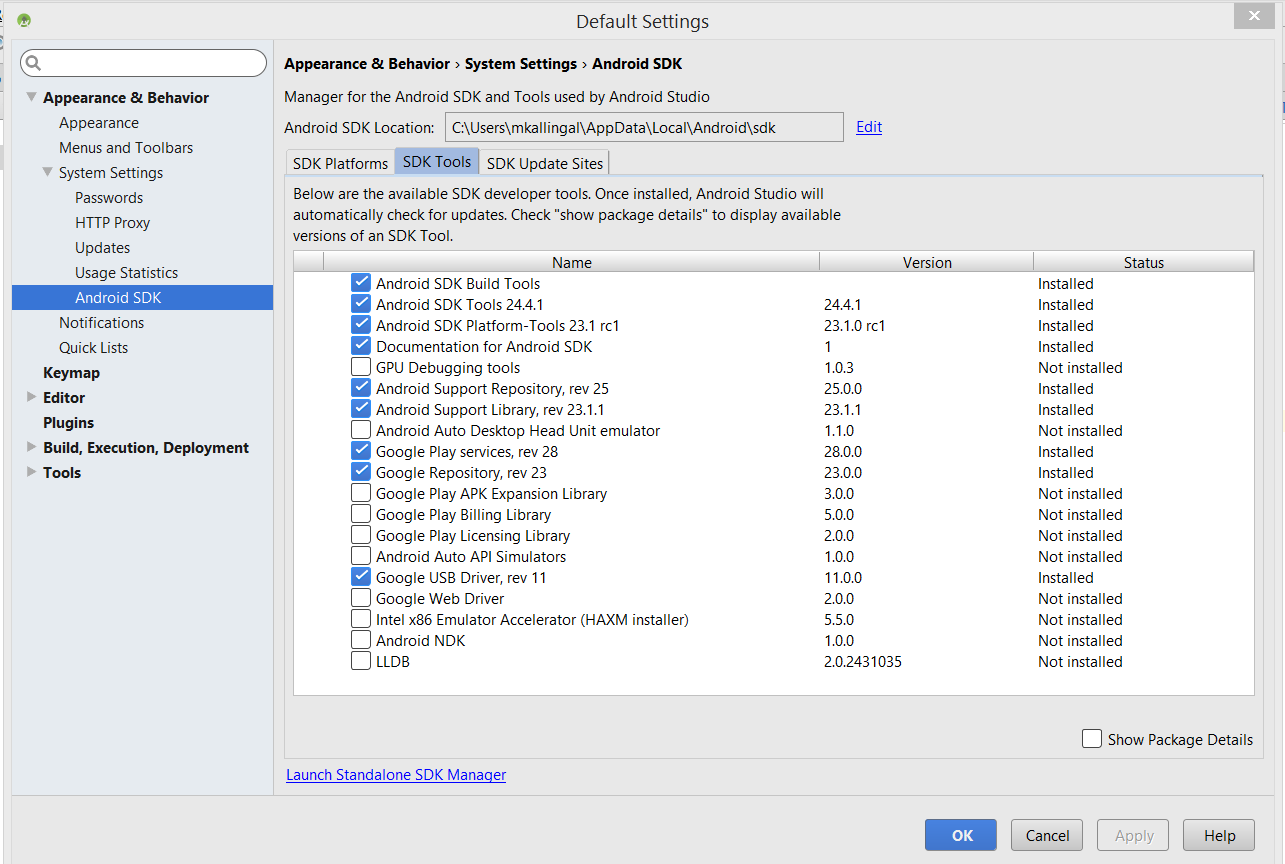
Task: Click the search magnifier icon
Action: point(33,63)
